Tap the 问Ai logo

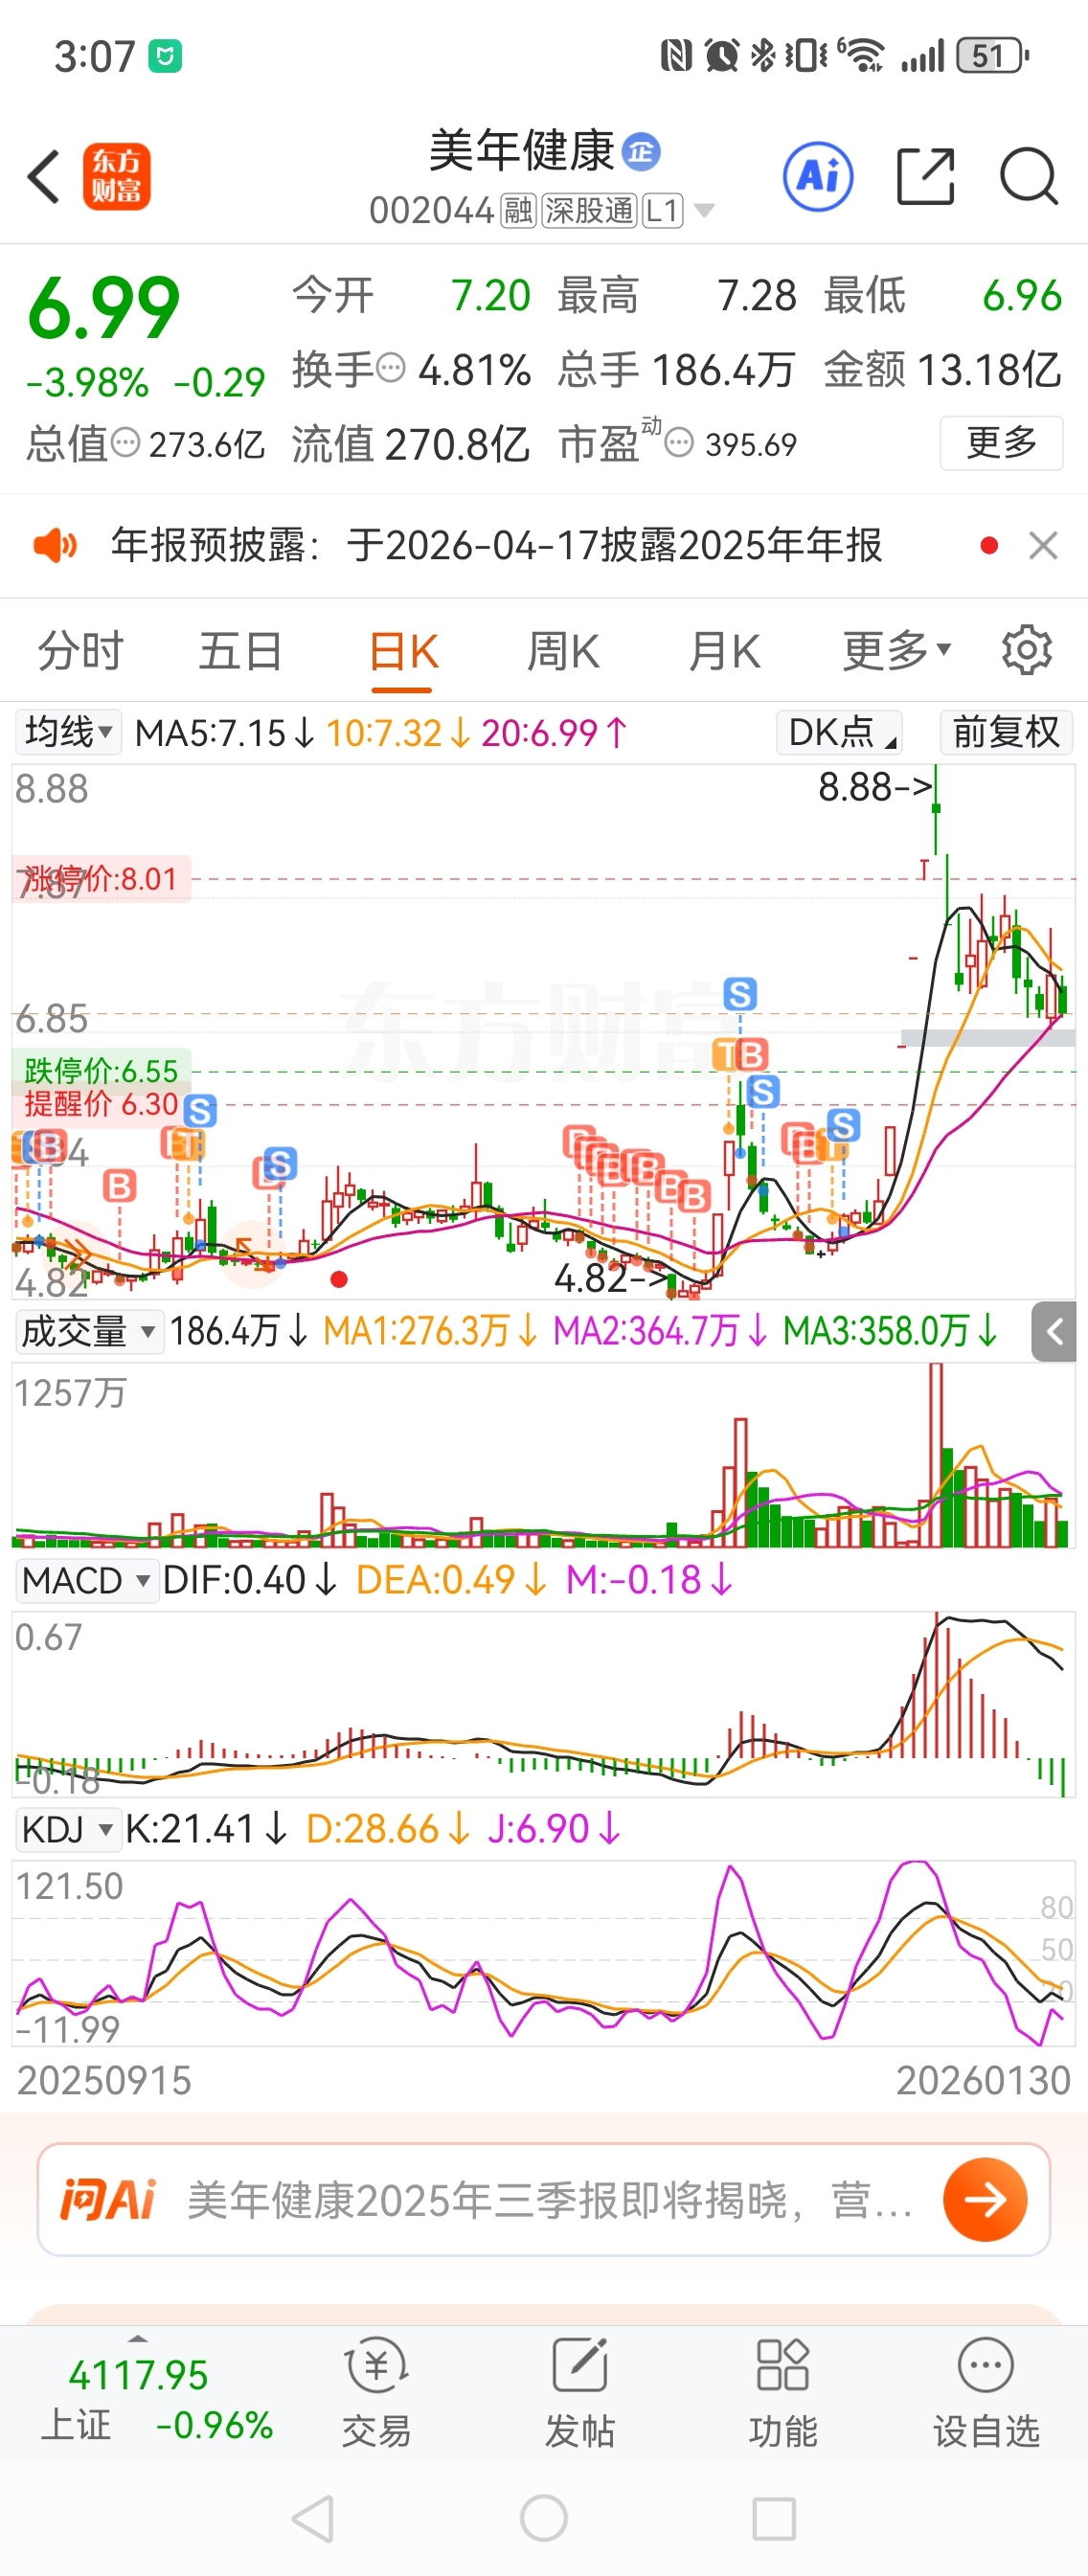(x=108, y=2199)
